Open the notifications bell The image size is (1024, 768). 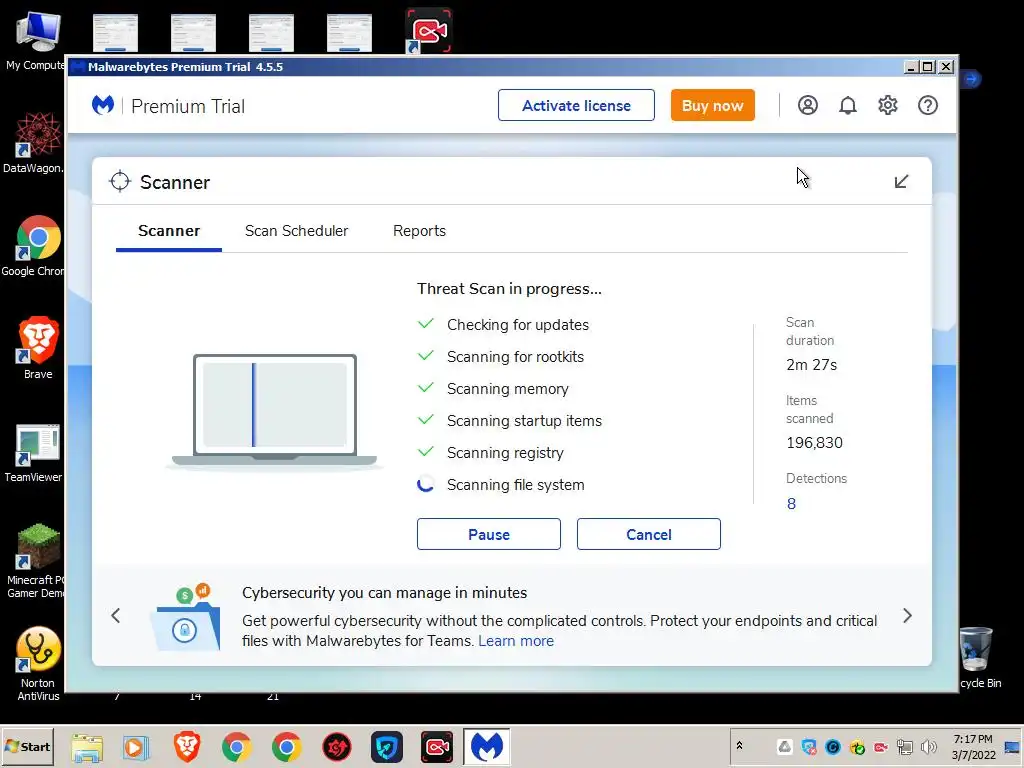point(848,105)
